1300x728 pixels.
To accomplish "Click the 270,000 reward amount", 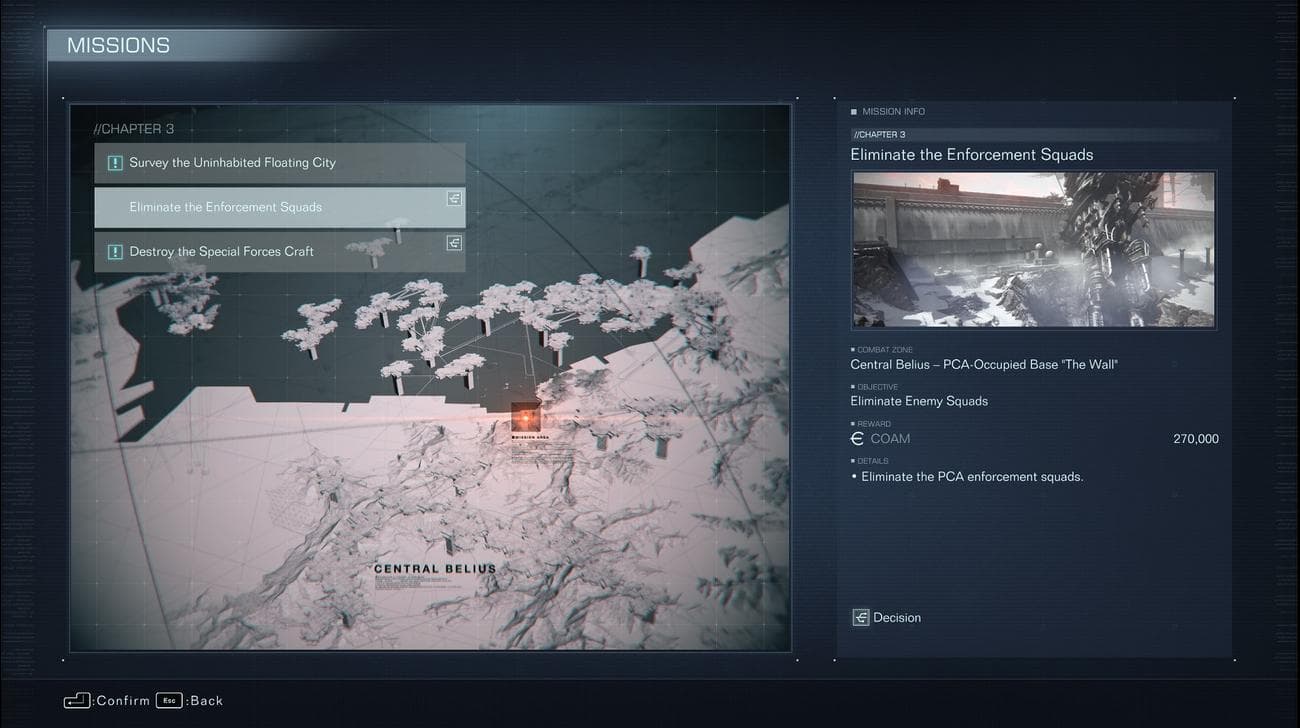I will (x=1195, y=439).
